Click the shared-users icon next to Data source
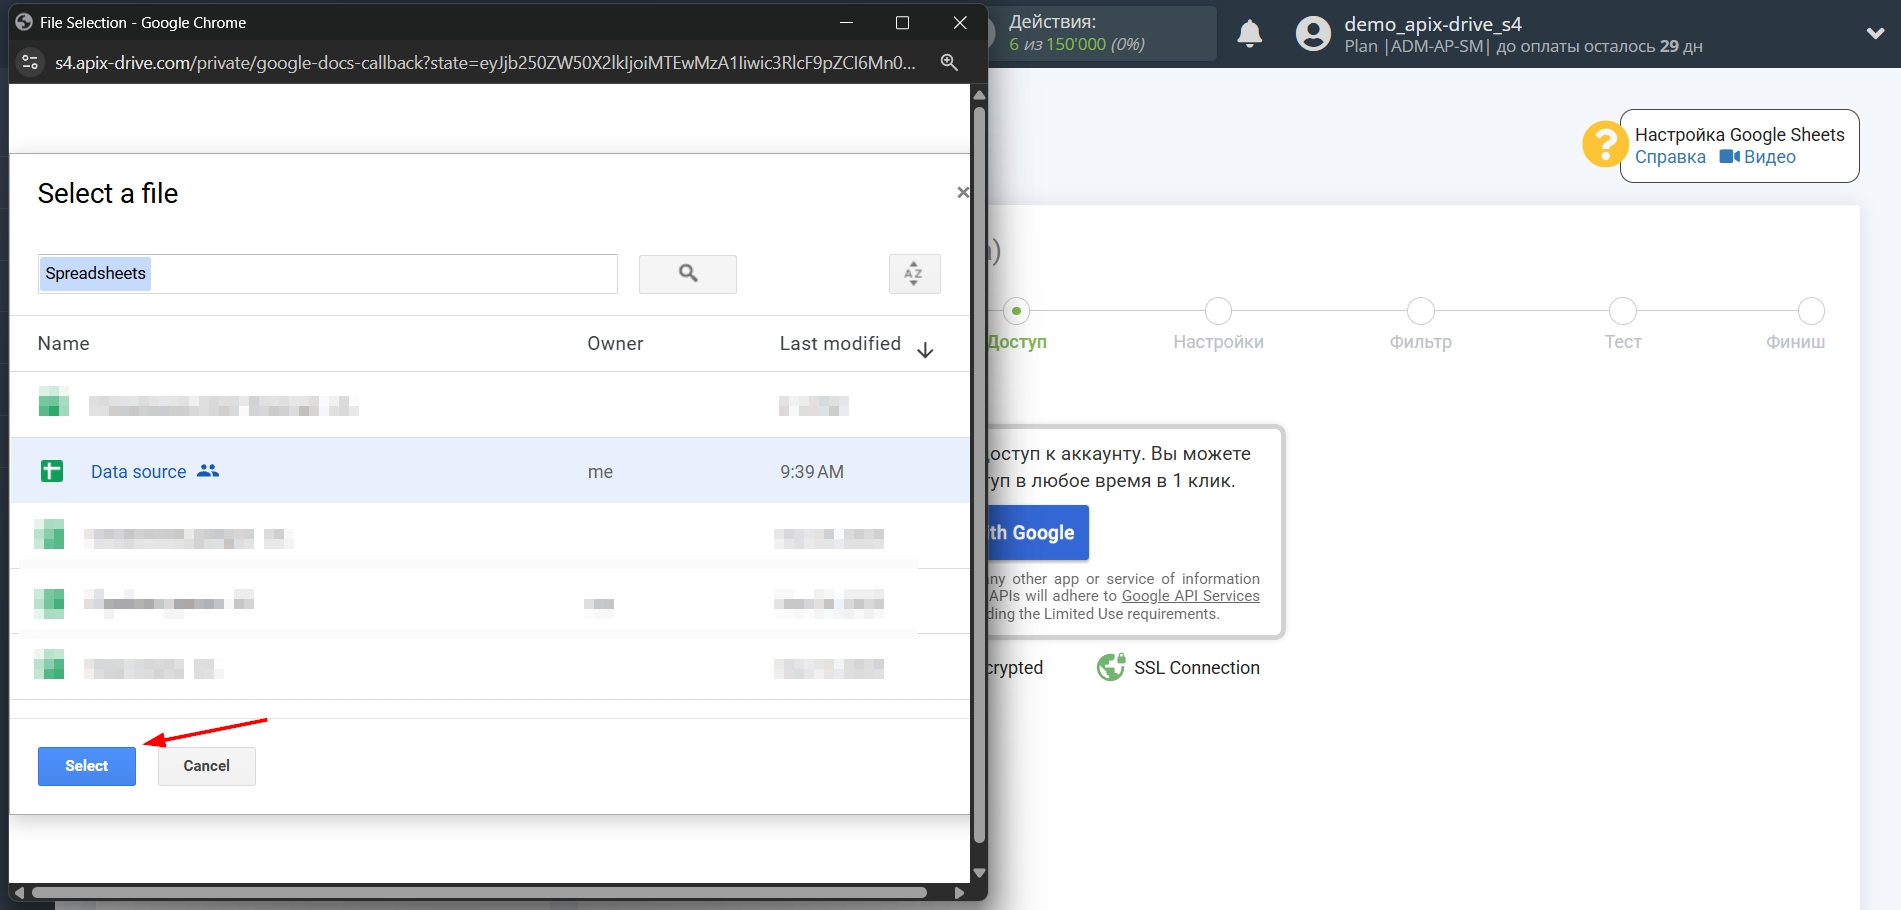Image resolution: width=1901 pixels, height=910 pixels. coord(208,470)
